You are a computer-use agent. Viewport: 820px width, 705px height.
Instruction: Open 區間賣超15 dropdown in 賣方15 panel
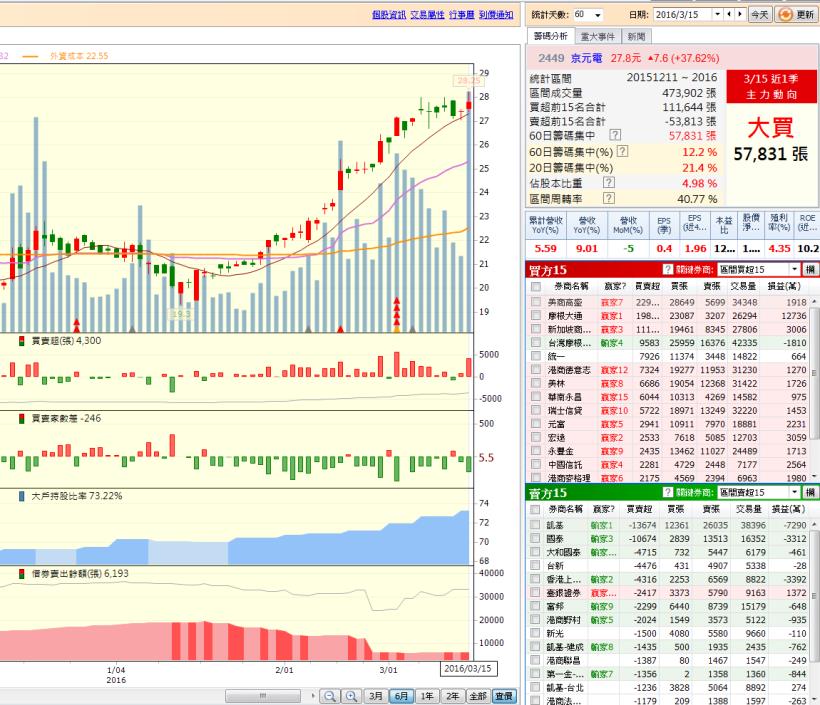coord(794,493)
